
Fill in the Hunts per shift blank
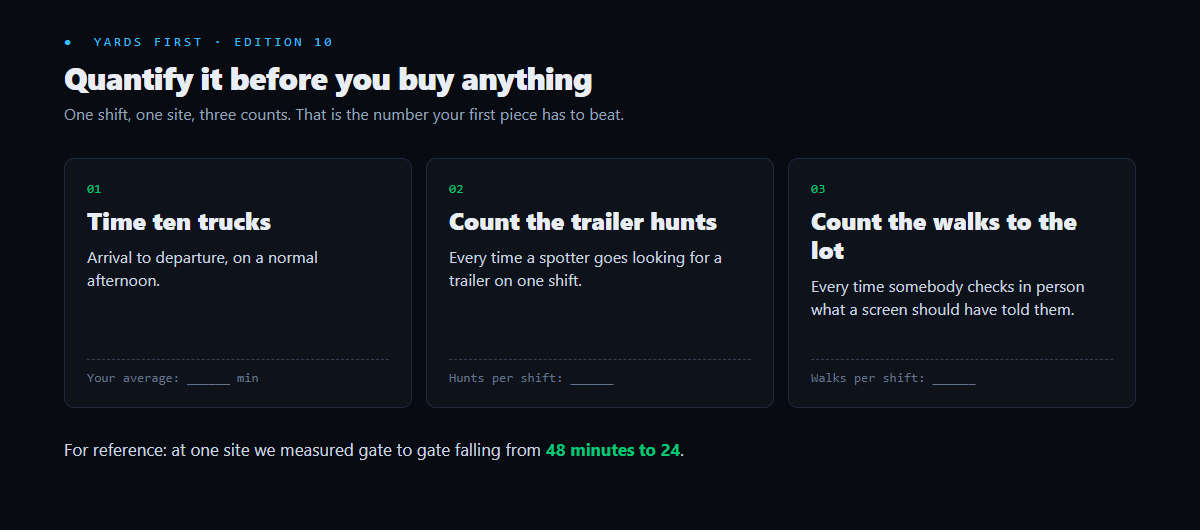pyautogui.click(x=592, y=379)
